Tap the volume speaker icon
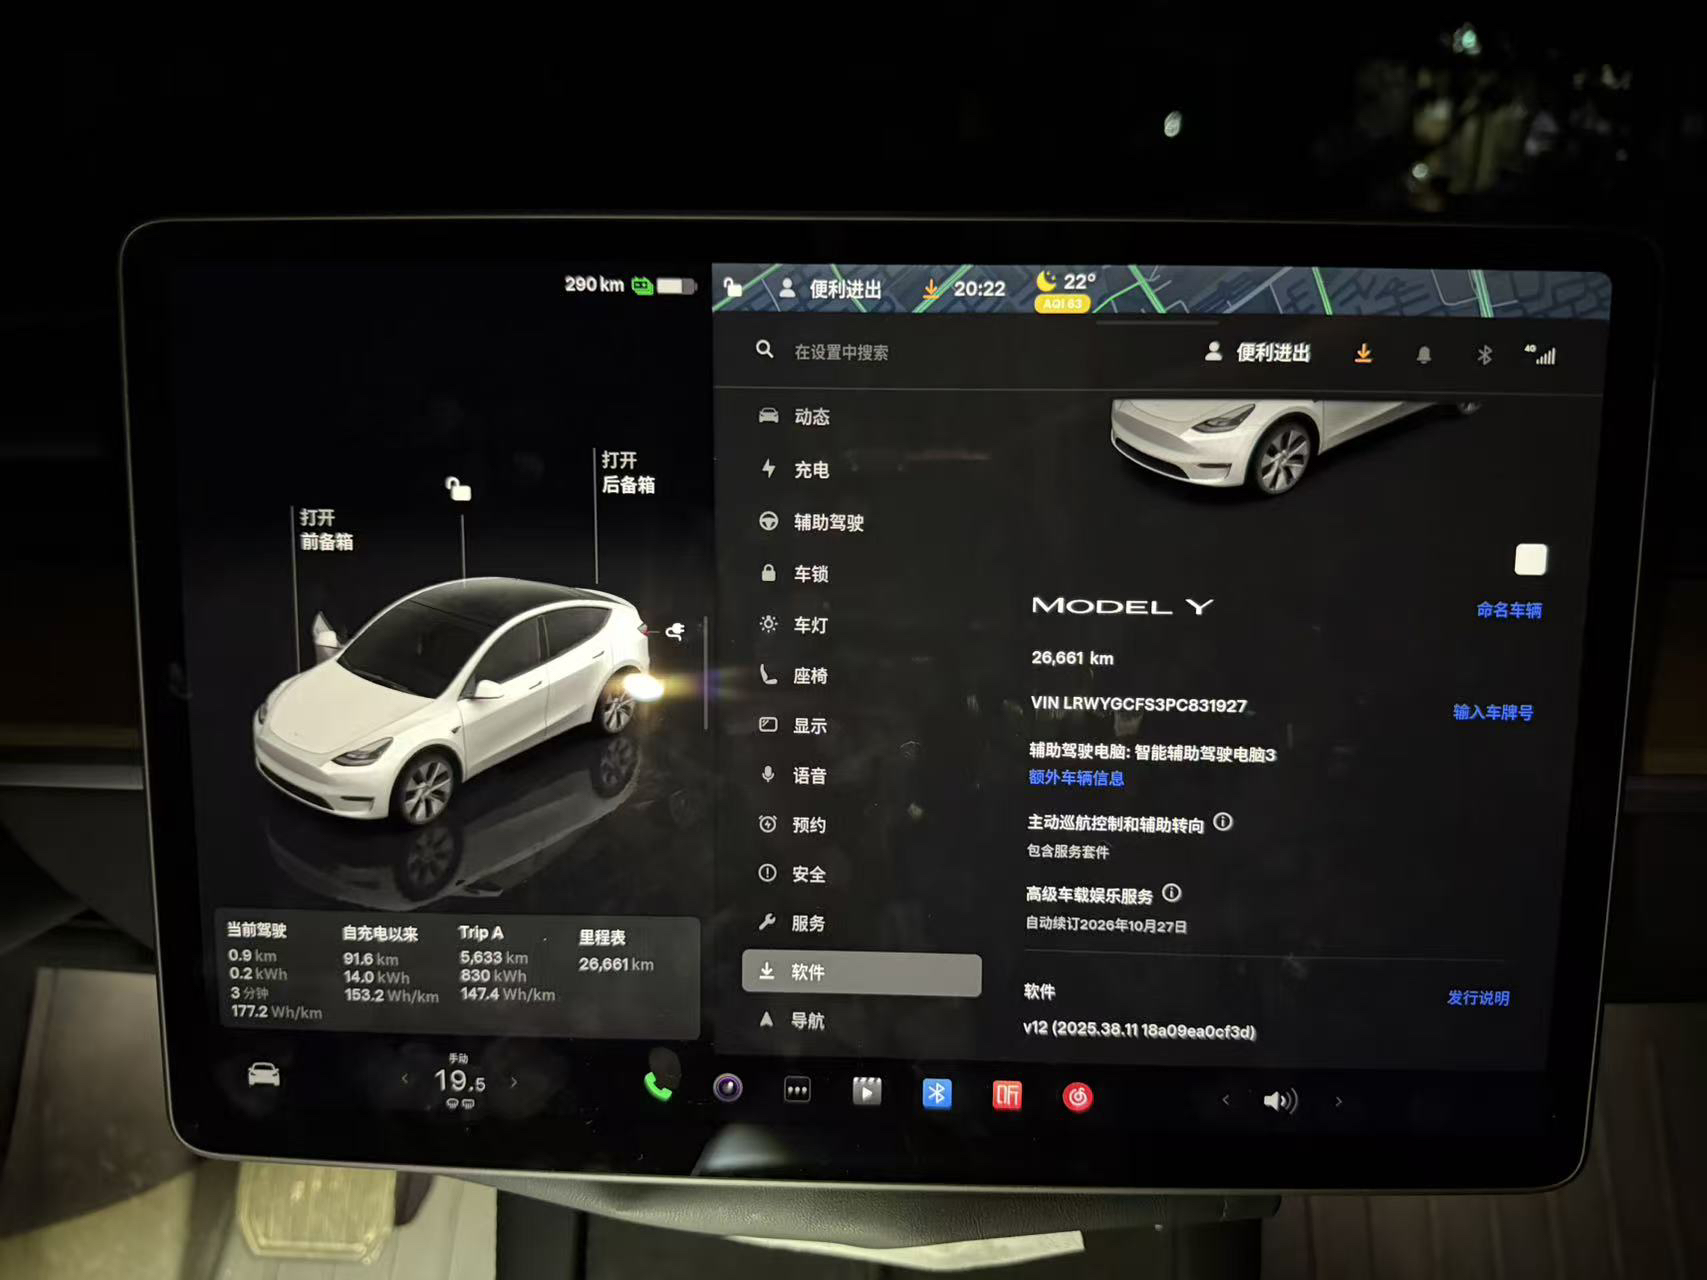 [1280, 1101]
